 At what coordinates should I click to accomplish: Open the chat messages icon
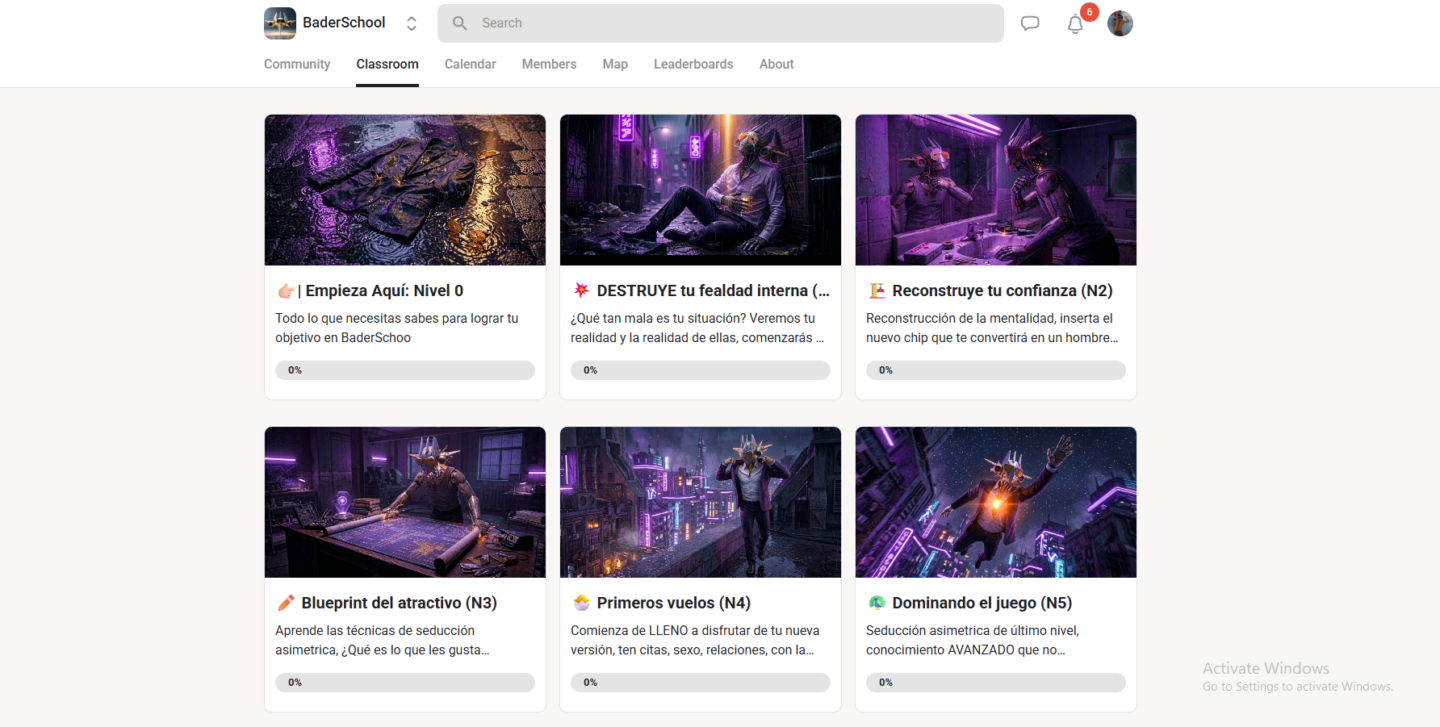click(x=1030, y=23)
